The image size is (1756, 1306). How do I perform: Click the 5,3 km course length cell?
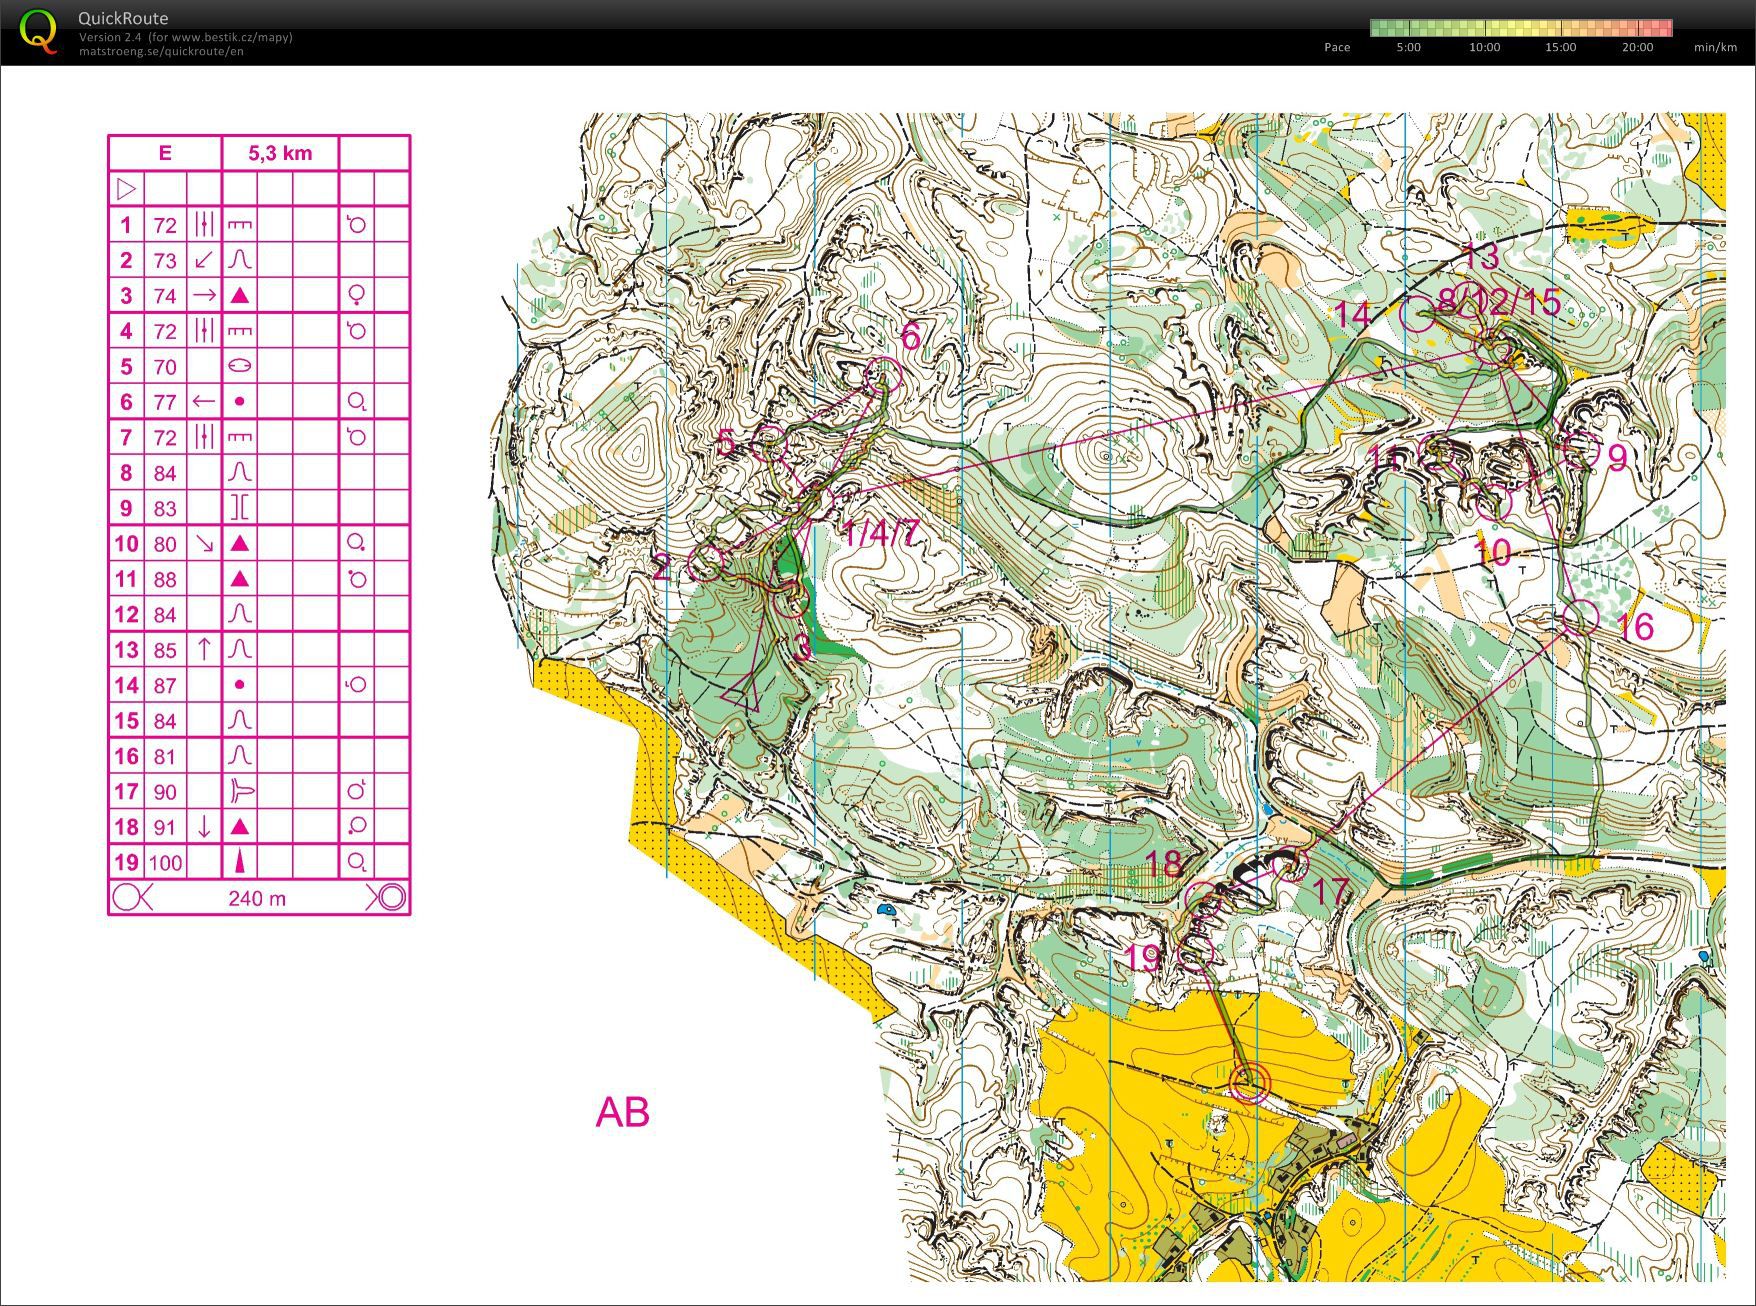point(280,153)
